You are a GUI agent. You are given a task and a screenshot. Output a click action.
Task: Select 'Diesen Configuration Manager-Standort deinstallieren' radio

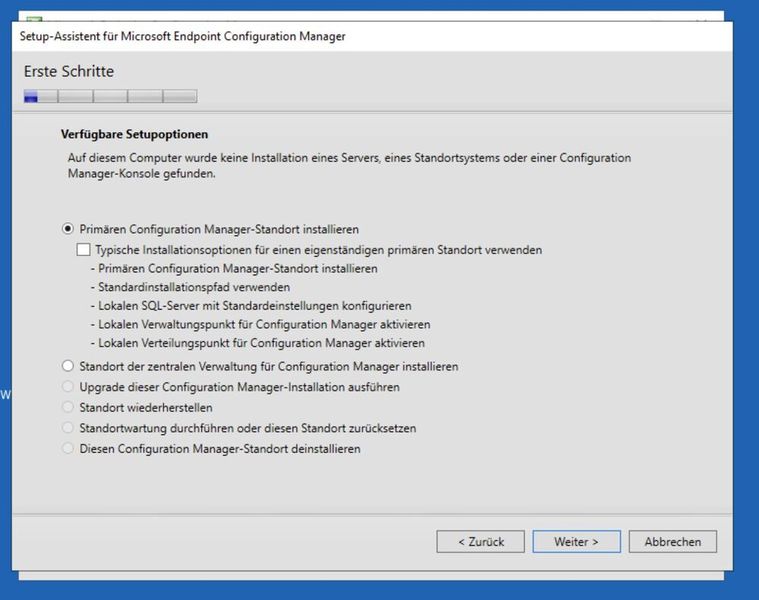(x=68, y=449)
